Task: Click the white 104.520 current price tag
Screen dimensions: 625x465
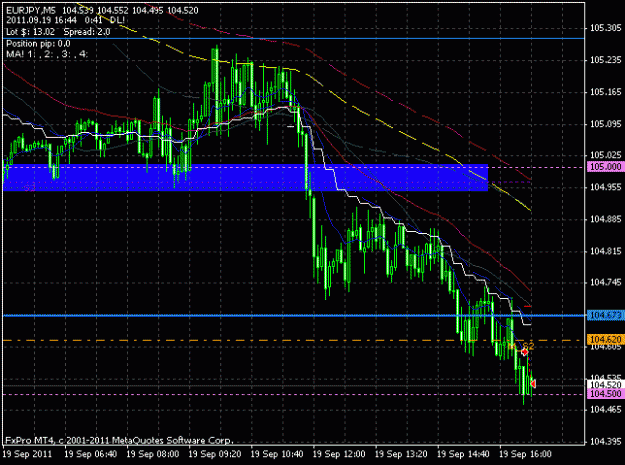Action: (605, 385)
